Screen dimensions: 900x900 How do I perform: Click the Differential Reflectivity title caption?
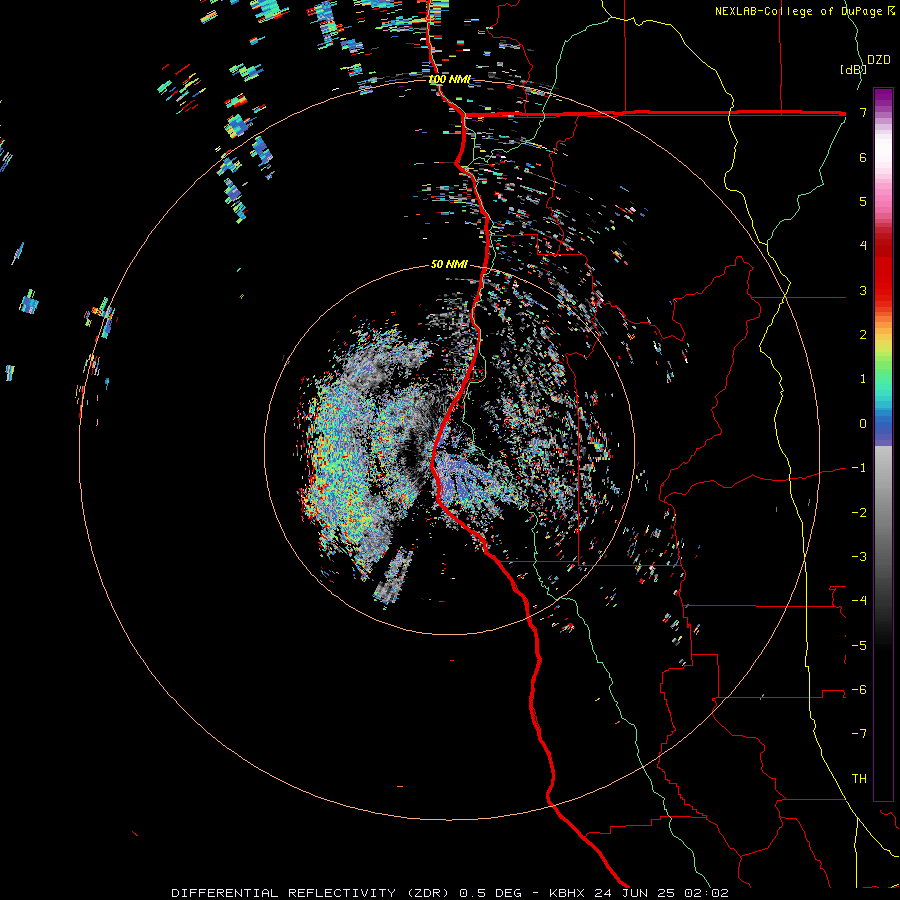[450, 893]
